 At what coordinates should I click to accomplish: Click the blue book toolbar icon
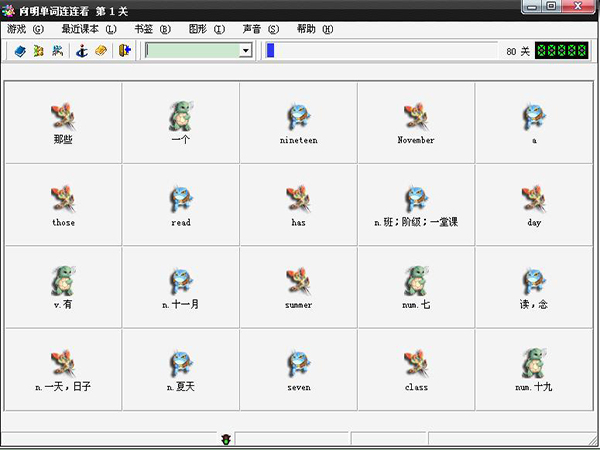(x=20, y=51)
